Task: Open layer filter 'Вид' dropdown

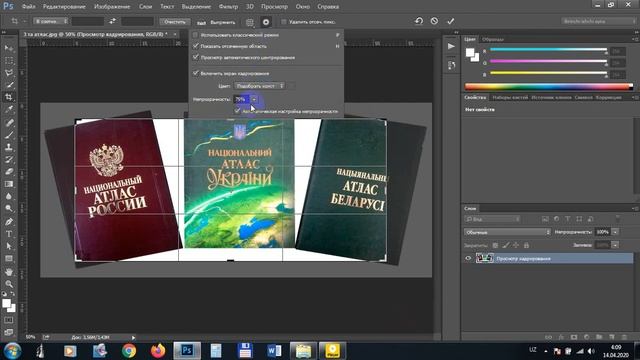Action: click(492, 219)
